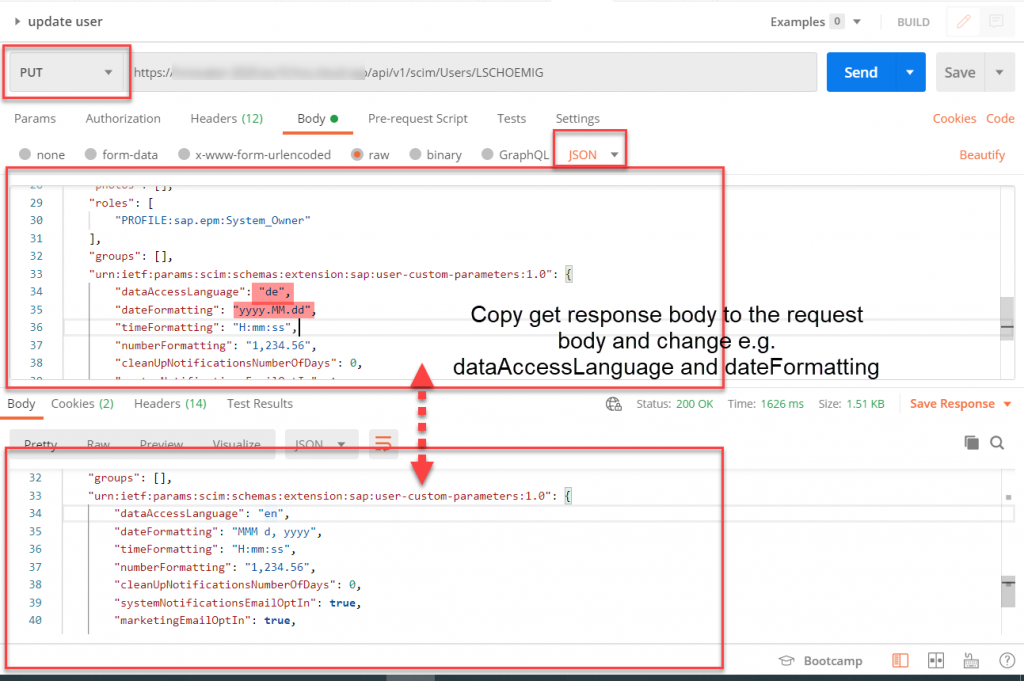Open the help question mark icon
This screenshot has height=681, width=1024.
coord(1007,661)
